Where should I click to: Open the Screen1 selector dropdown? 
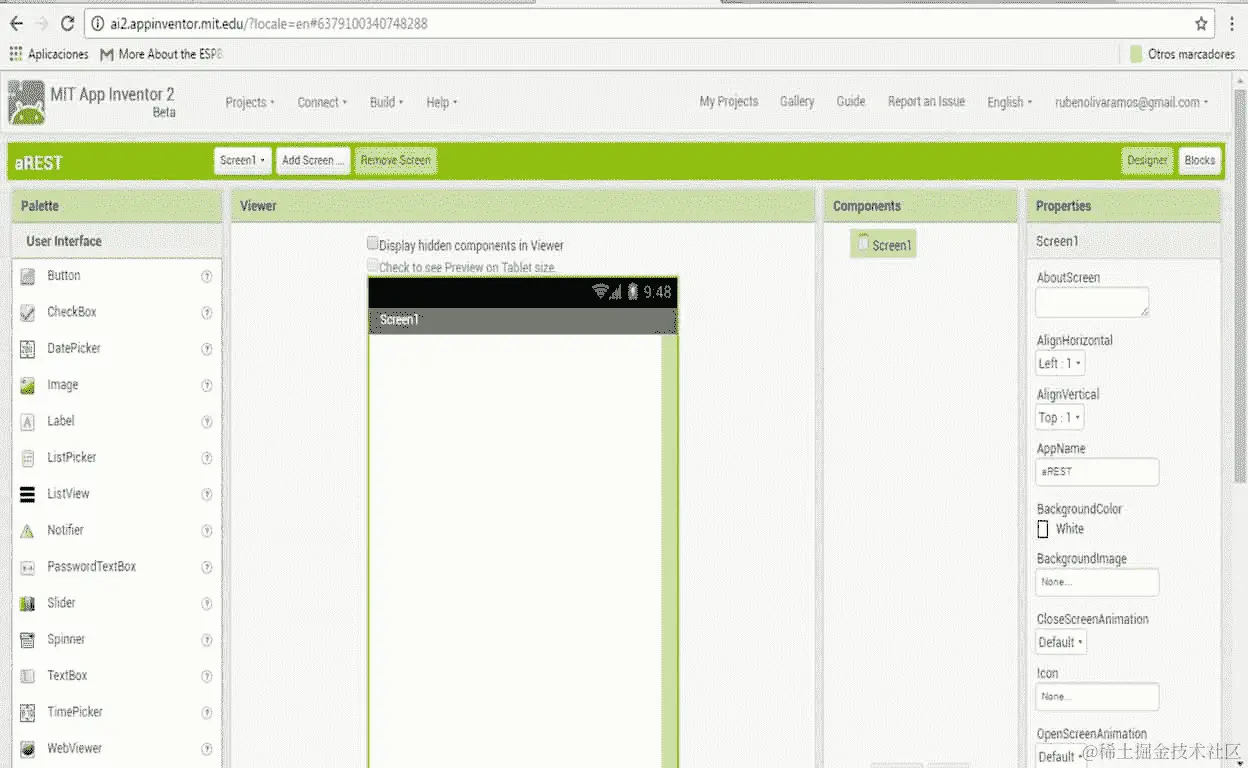pos(243,161)
